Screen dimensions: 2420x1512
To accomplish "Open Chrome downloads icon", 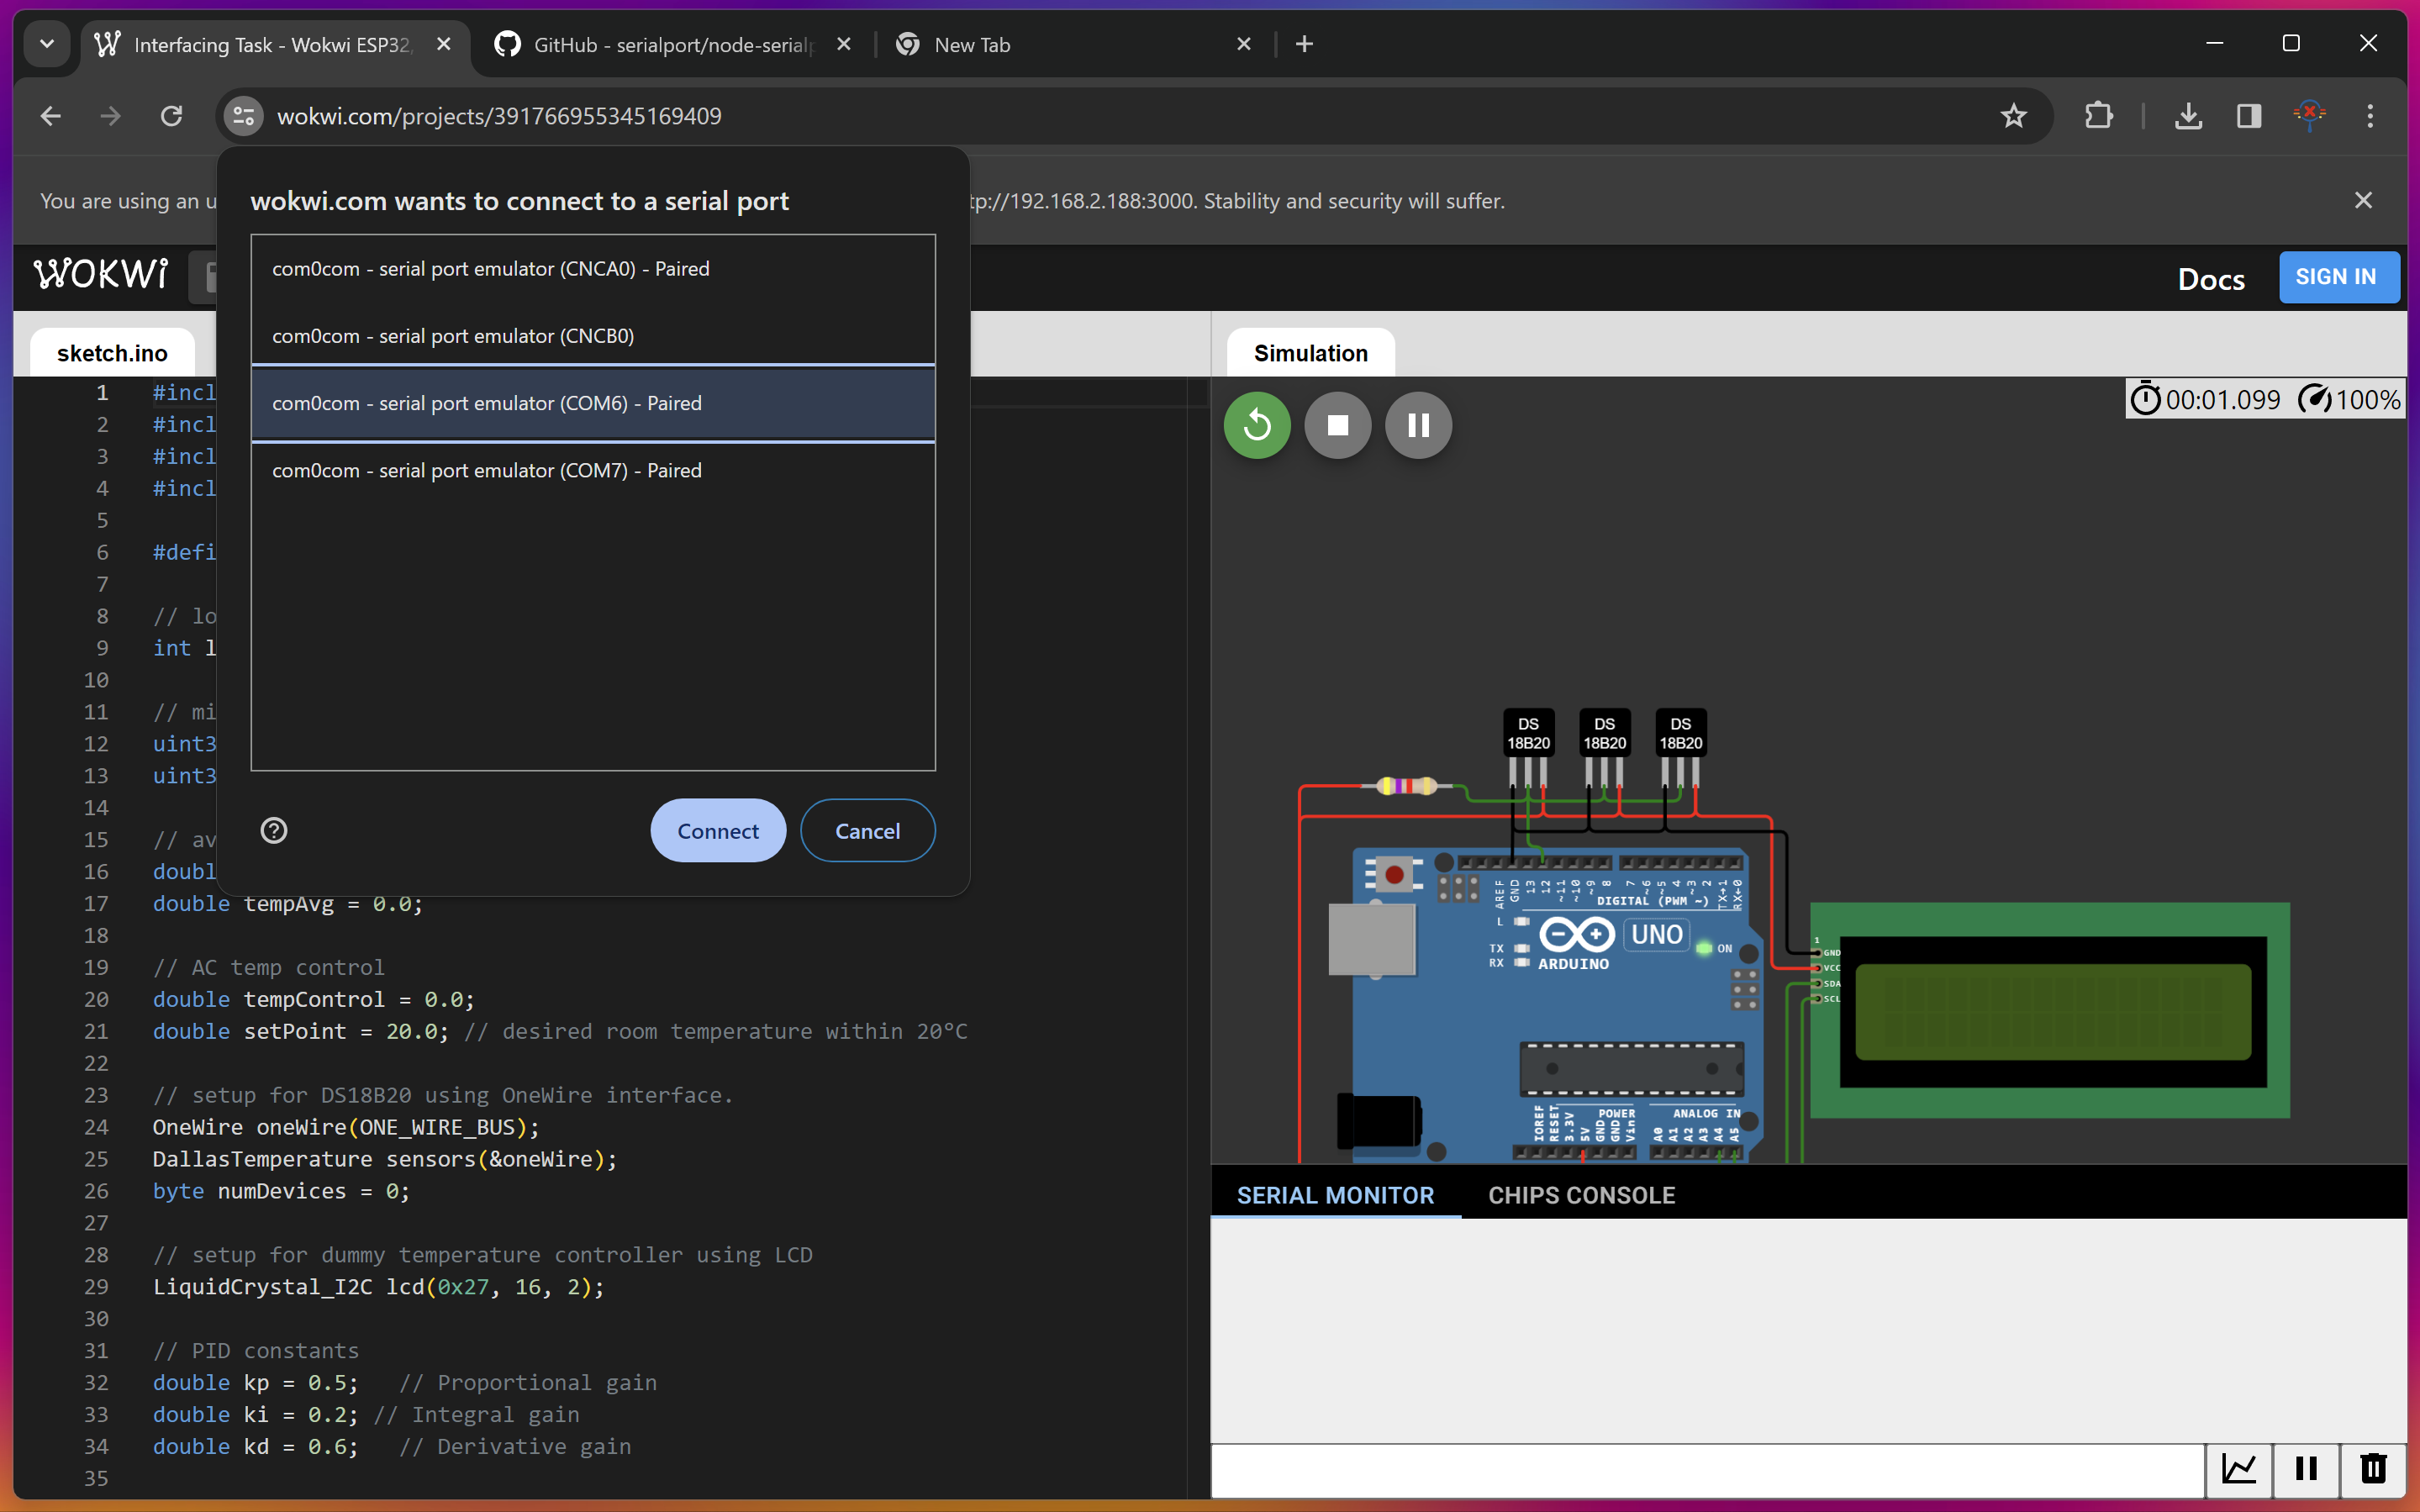I will (x=2188, y=116).
